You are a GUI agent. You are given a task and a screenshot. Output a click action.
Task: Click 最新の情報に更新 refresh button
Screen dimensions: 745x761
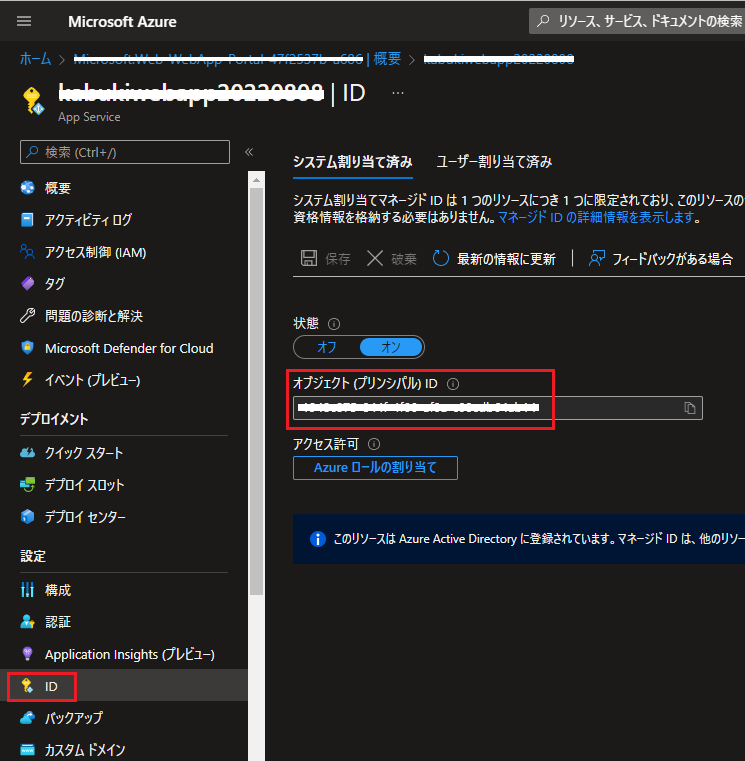(x=494, y=259)
